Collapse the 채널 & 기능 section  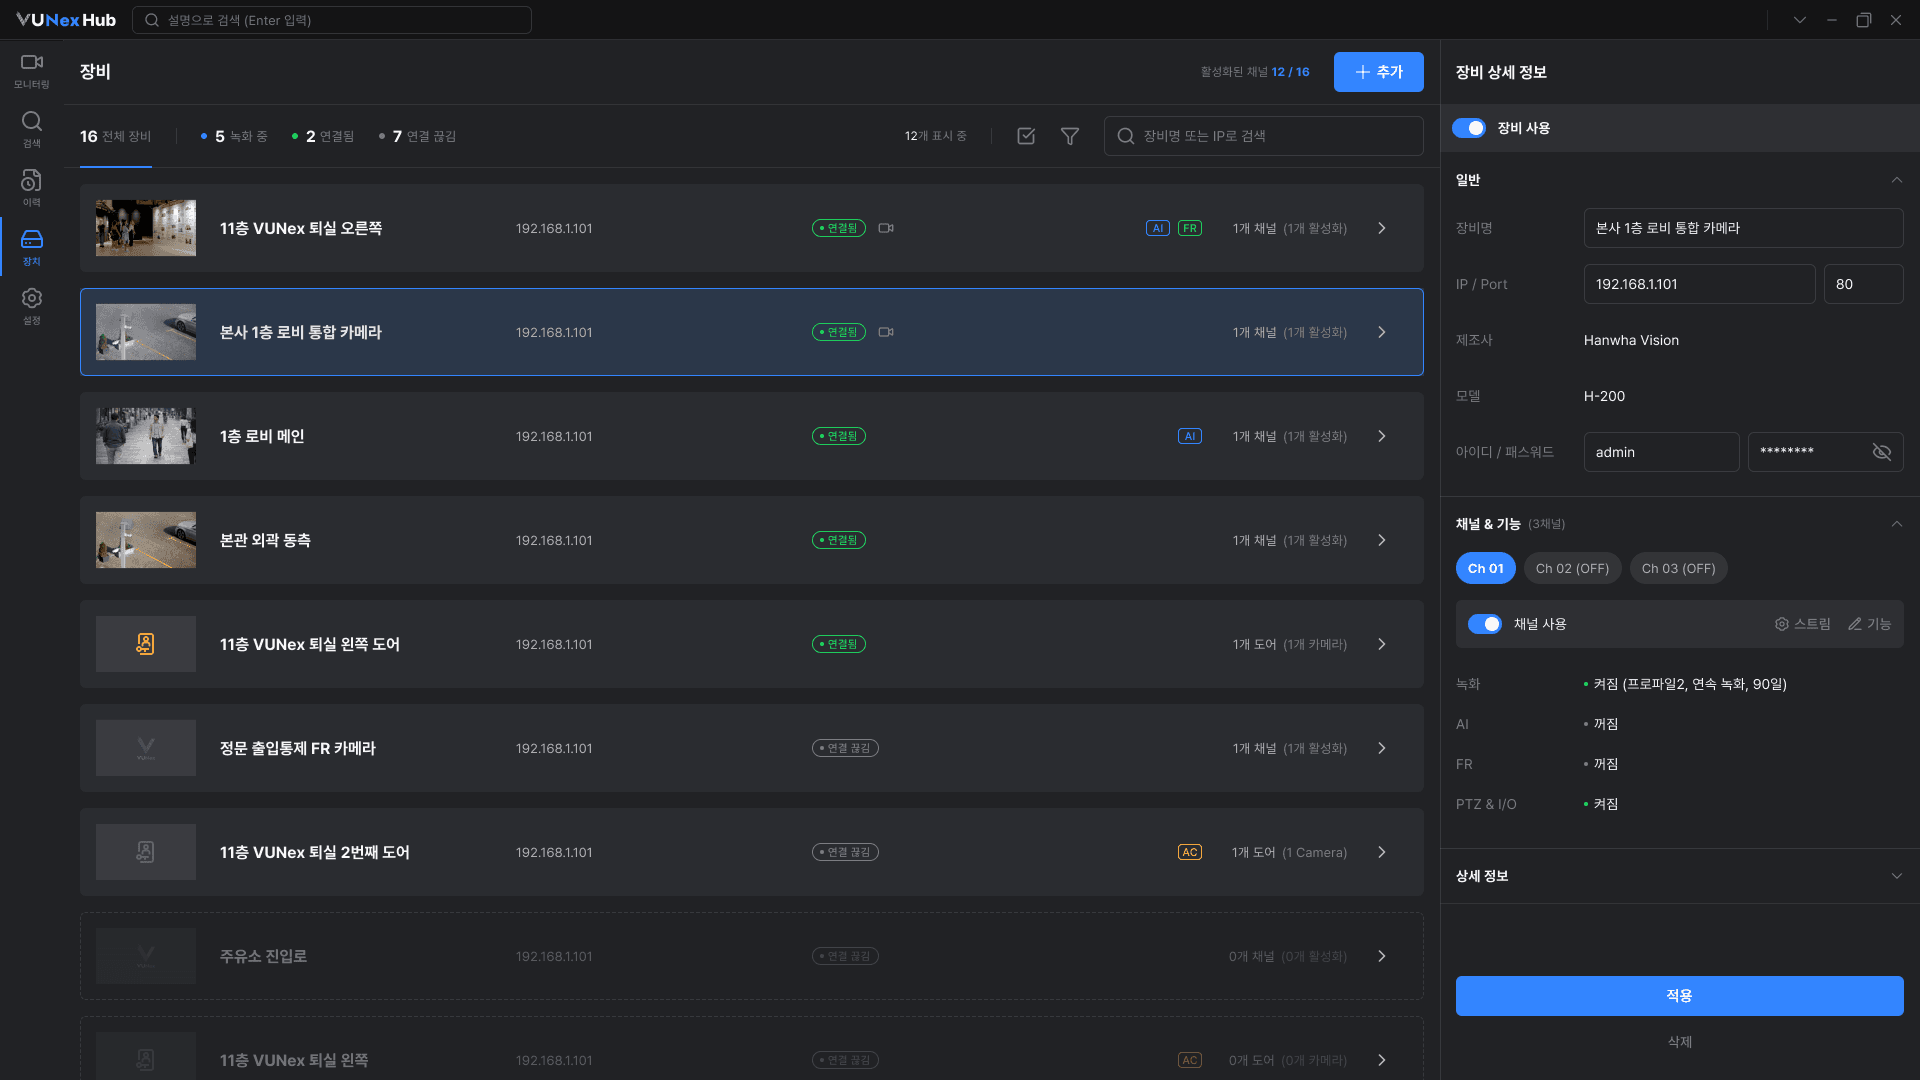1897,524
